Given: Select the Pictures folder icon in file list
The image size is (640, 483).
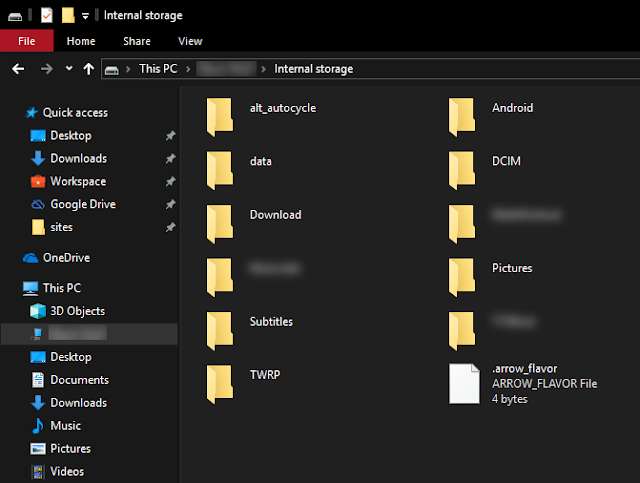Looking at the screenshot, I should click(x=462, y=277).
